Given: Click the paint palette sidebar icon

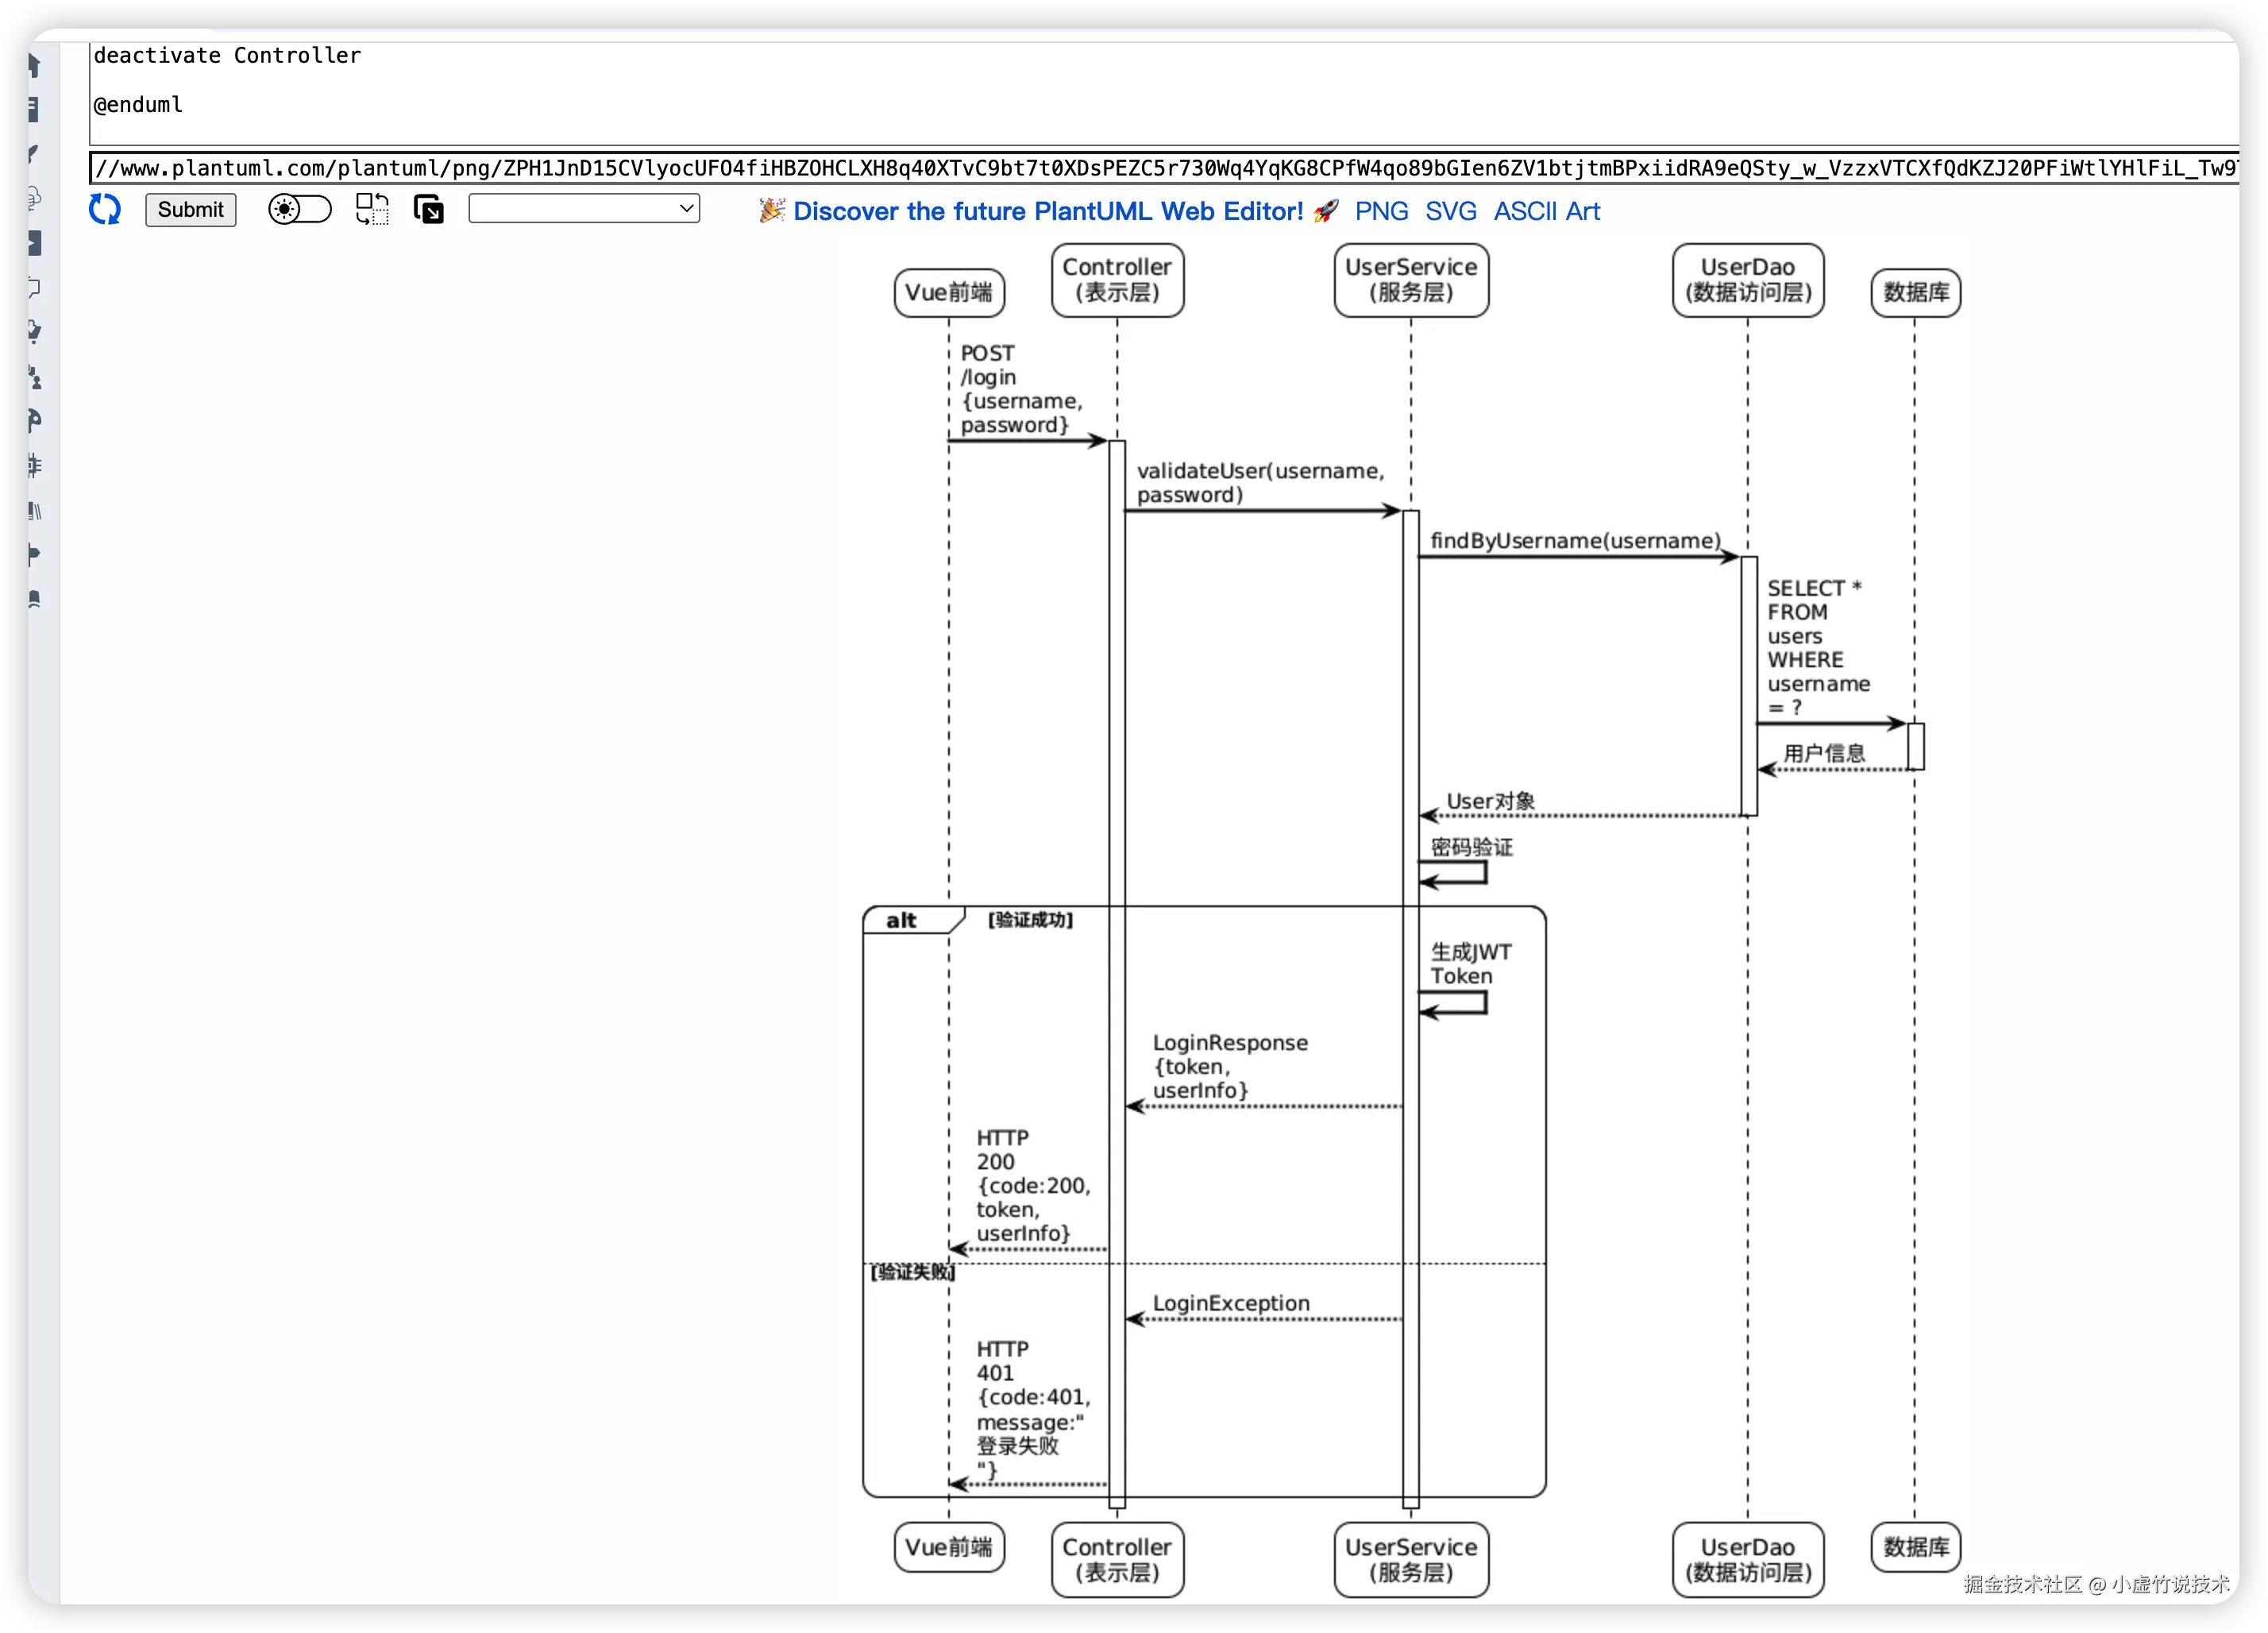Looking at the screenshot, I should [34, 420].
